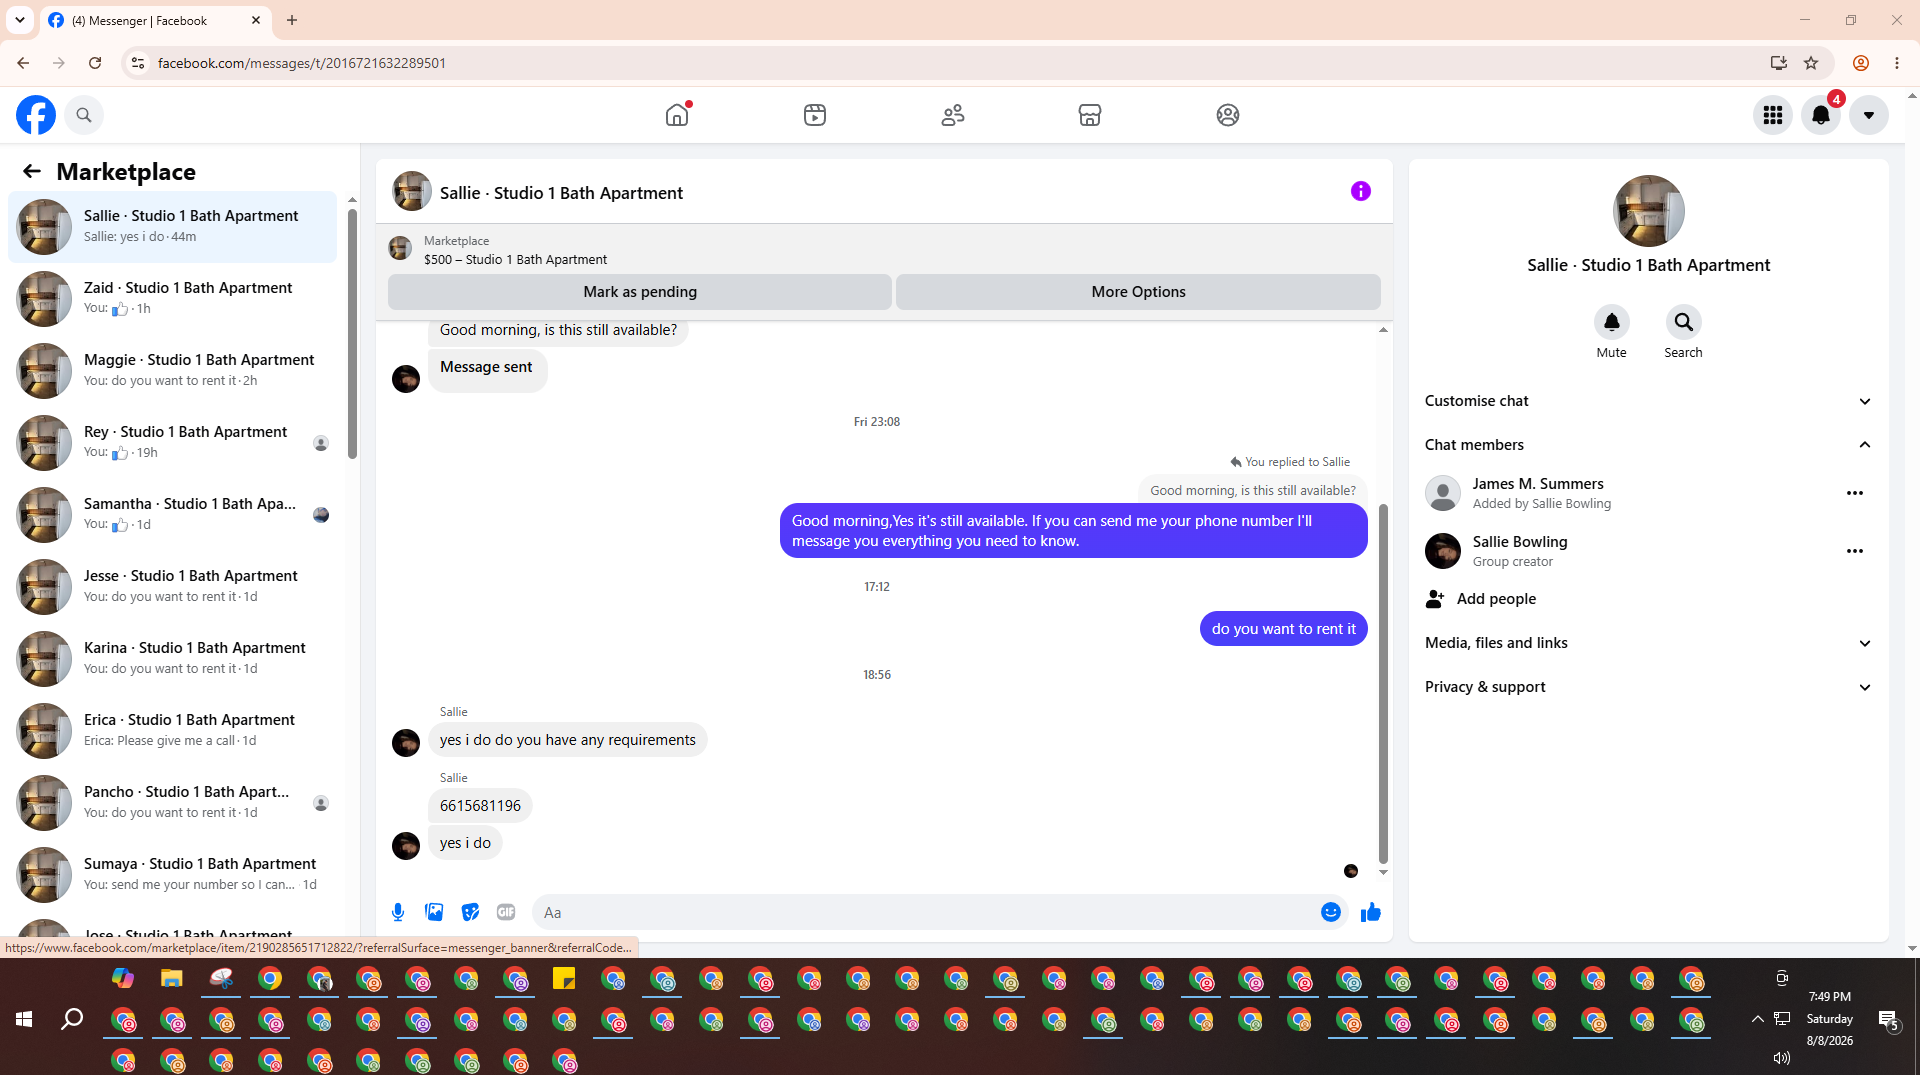Open the Reels video icon
The width and height of the screenshot is (1920, 1075).
click(815, 115)
